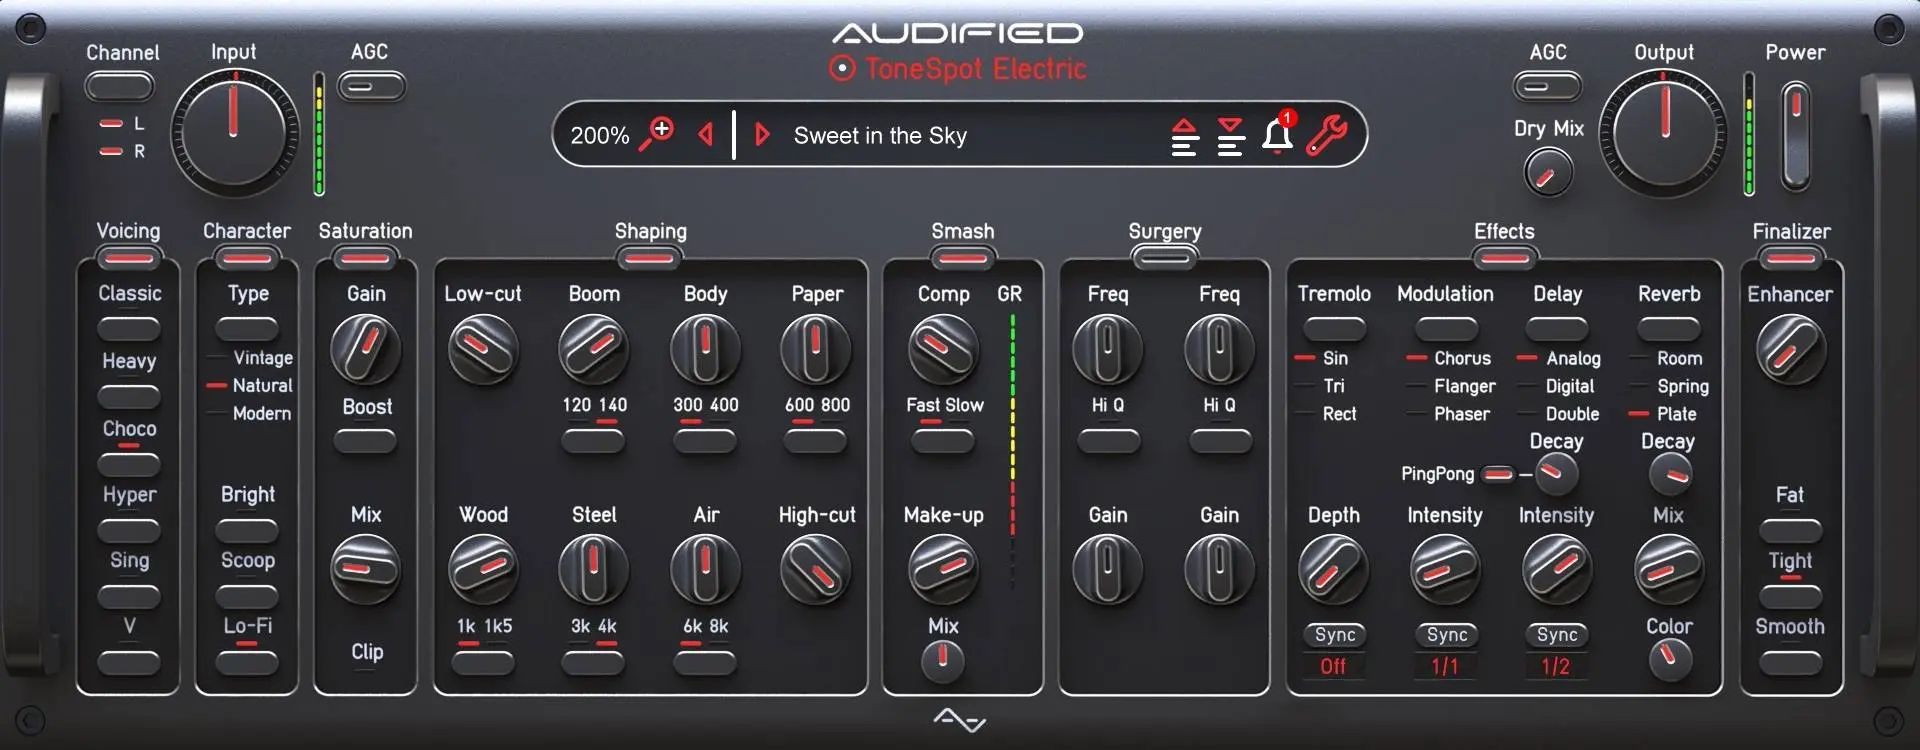1920x750 pixels.
Task: Switch the Air 6k/8k frequency button
Action: point(705,662)
